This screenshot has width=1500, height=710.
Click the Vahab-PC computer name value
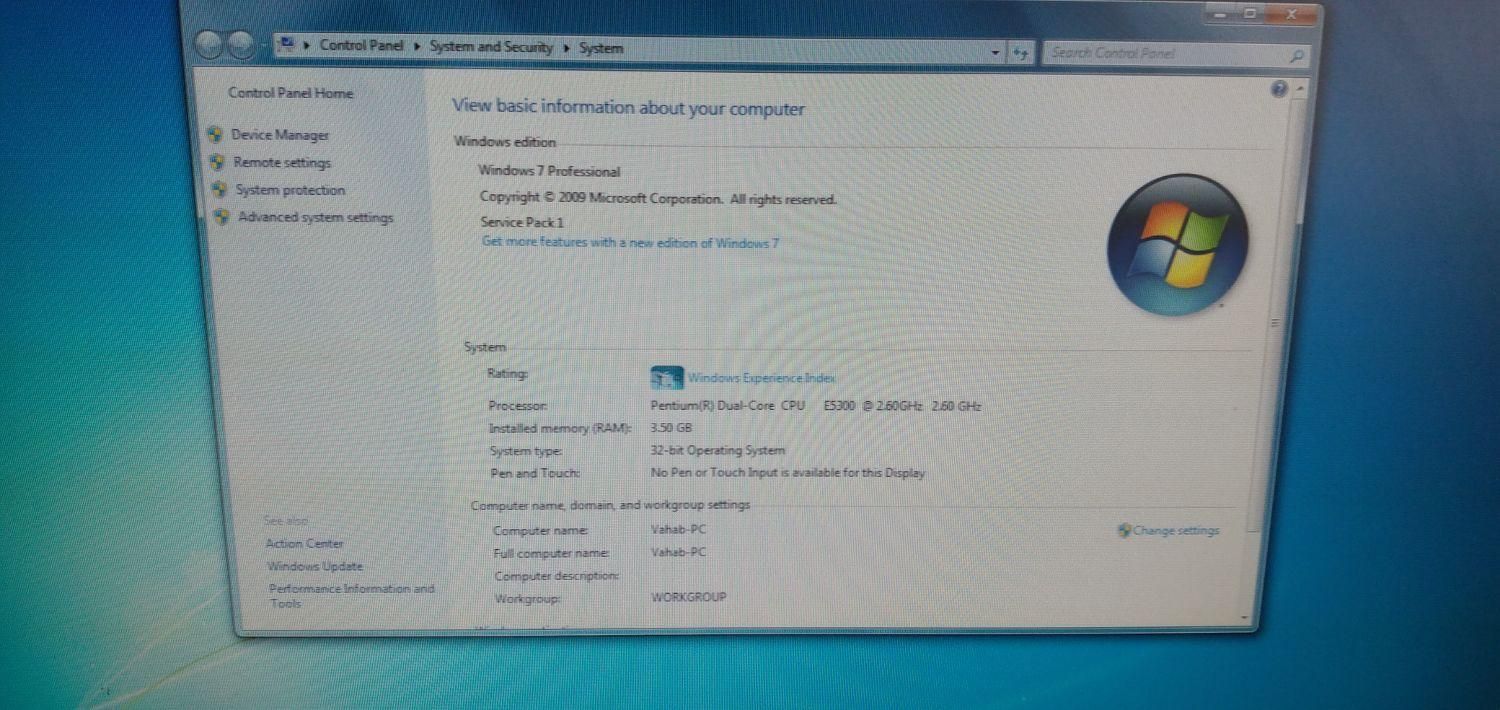(678, 530)
